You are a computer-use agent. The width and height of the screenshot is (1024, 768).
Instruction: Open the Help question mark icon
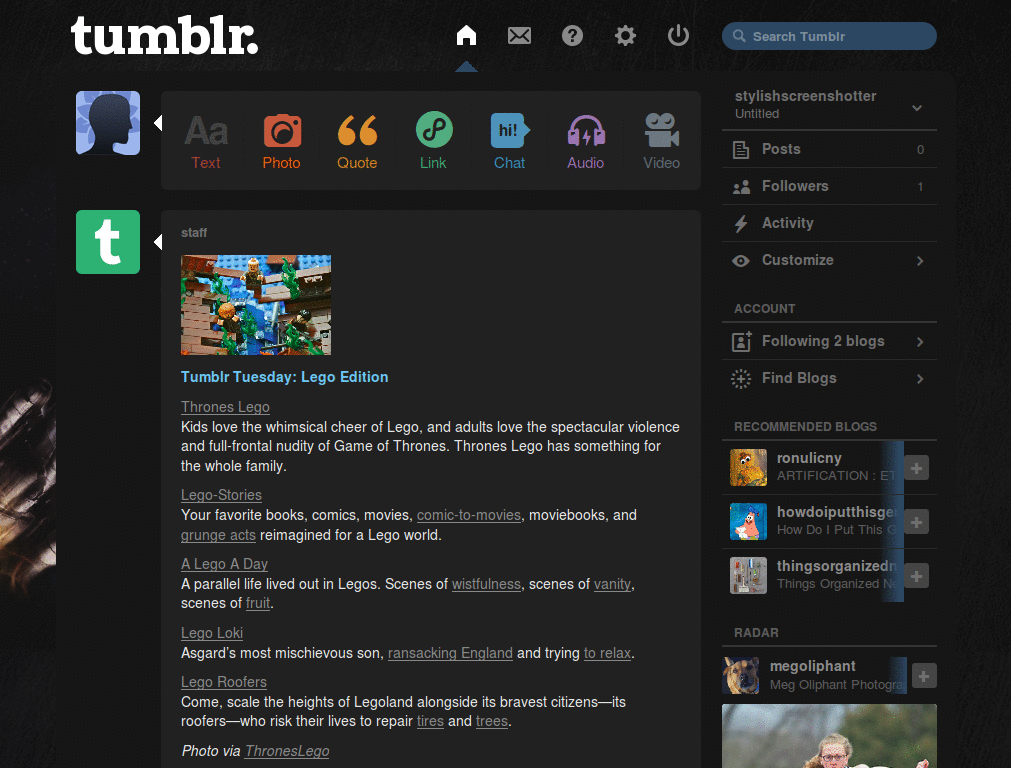[572, 35]
